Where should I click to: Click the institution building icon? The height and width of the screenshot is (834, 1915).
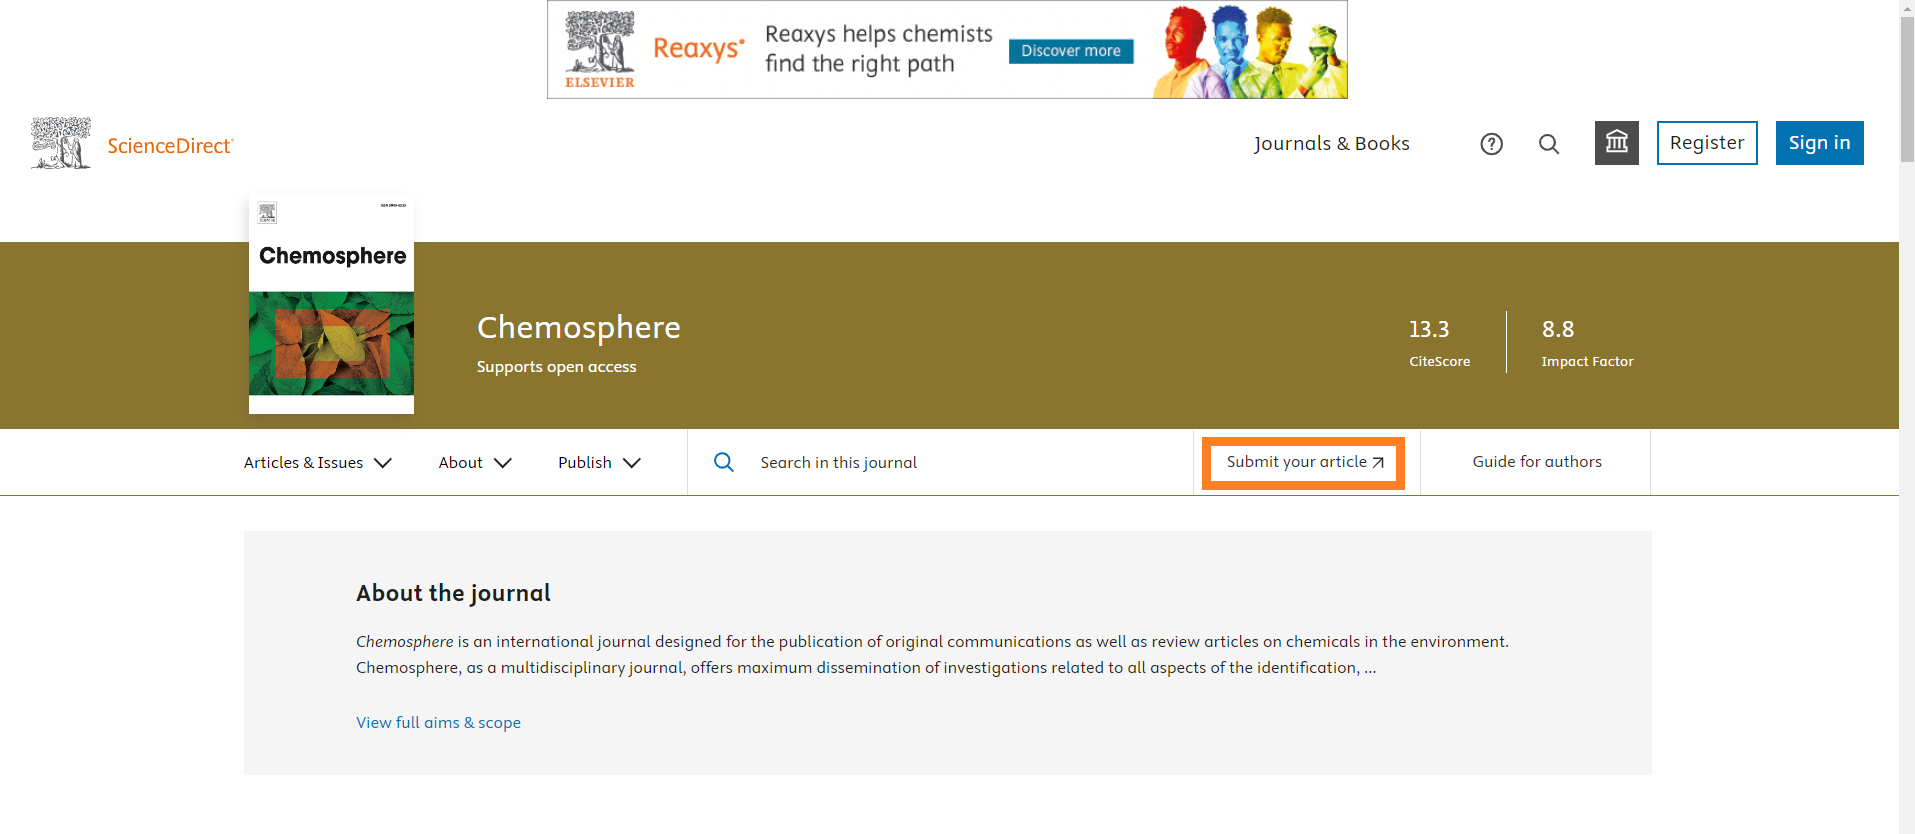(x=1616, y=143)
